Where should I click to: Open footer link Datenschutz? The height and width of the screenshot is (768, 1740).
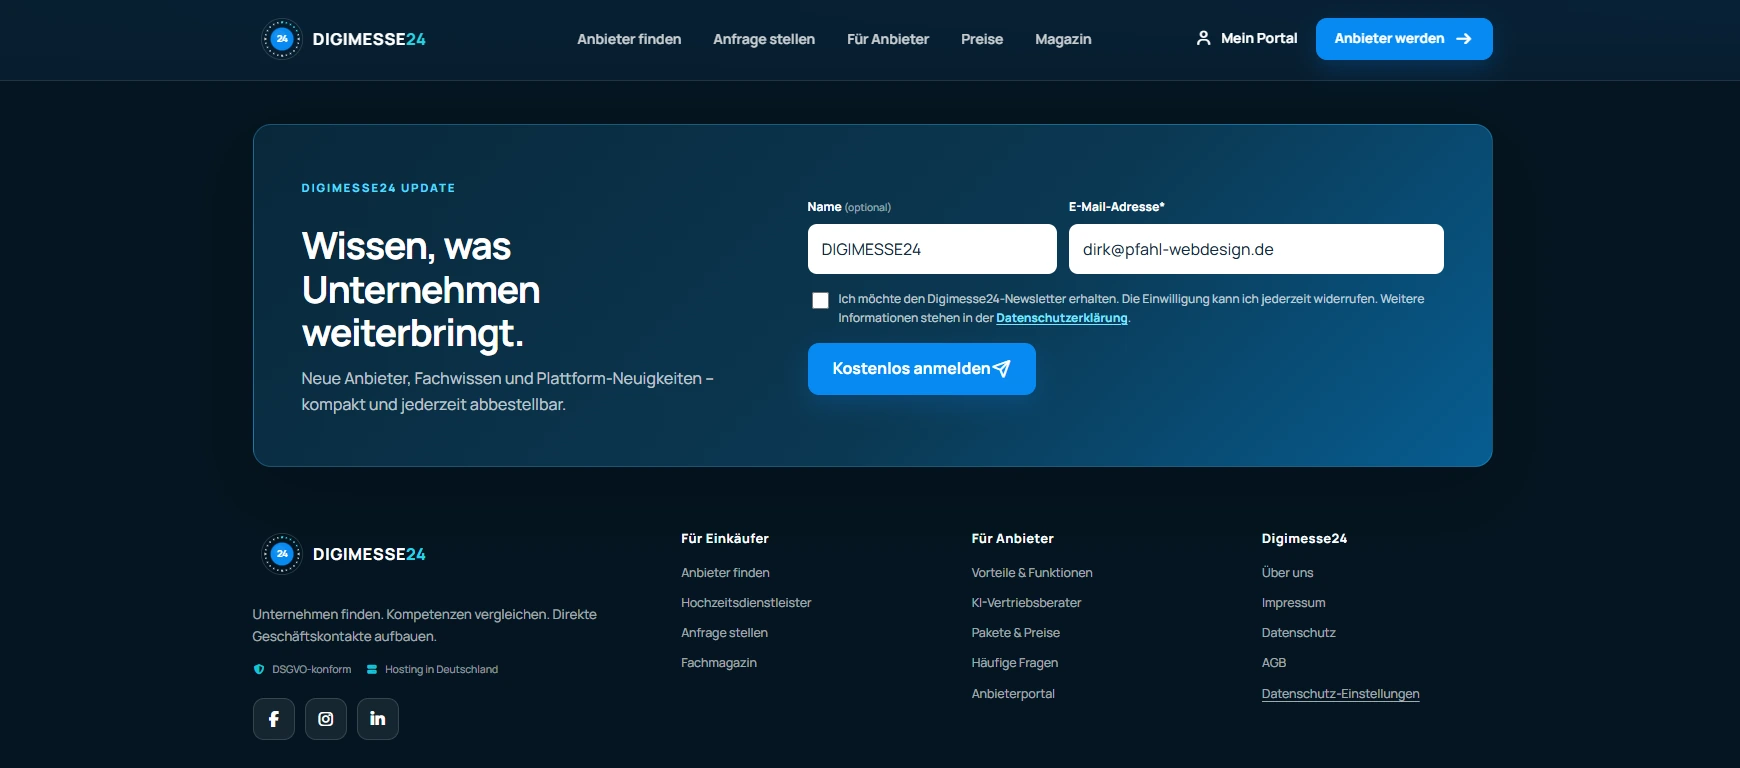coord(1298,633)
